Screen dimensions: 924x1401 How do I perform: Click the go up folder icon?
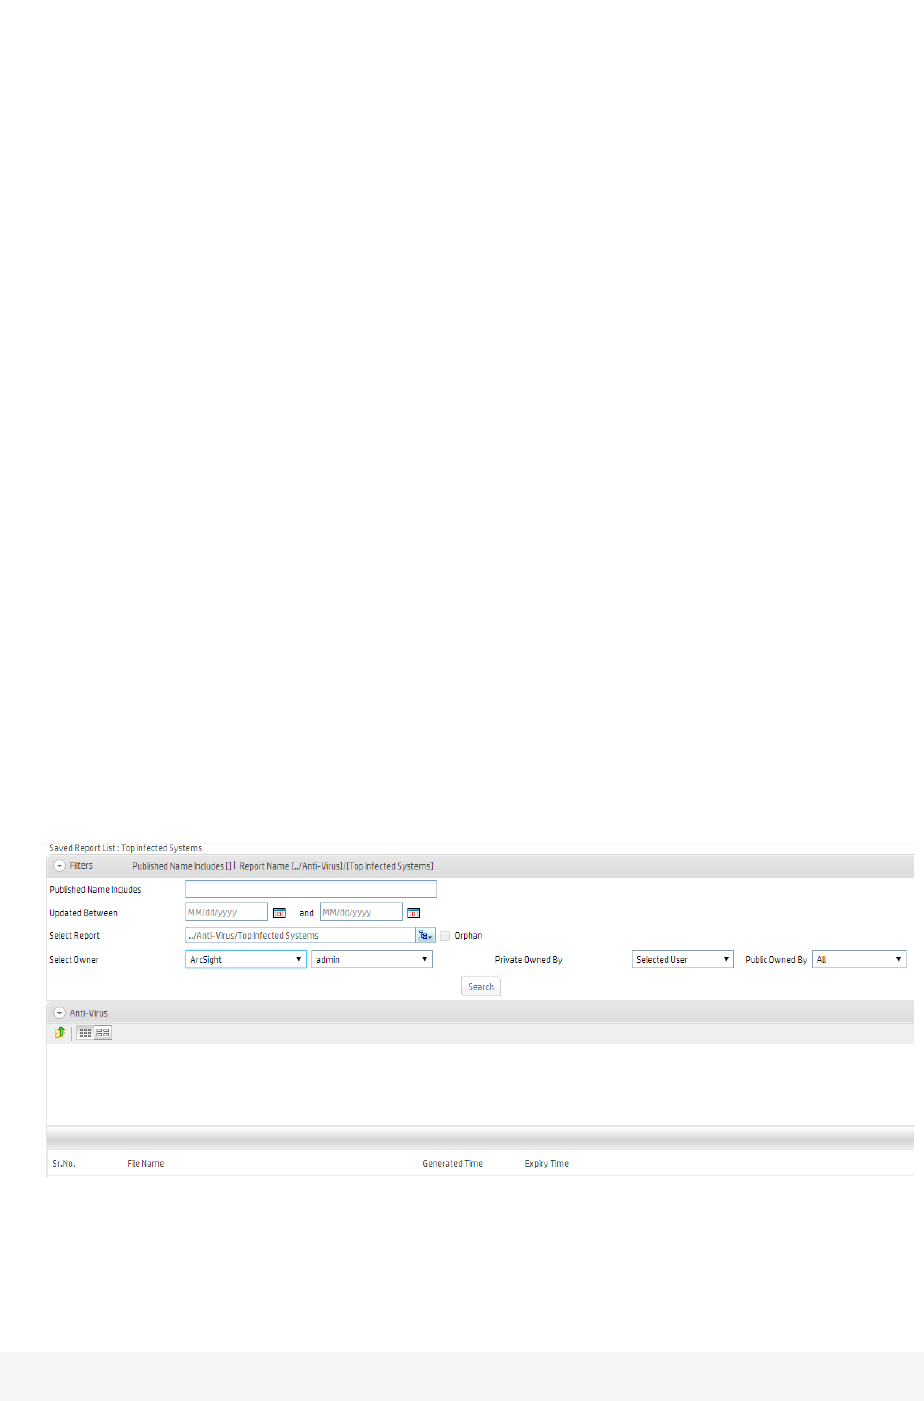60,1032
